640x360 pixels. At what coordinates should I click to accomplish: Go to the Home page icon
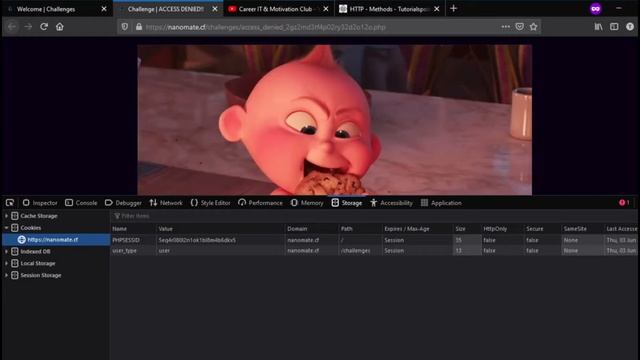(x=60, y=27)
